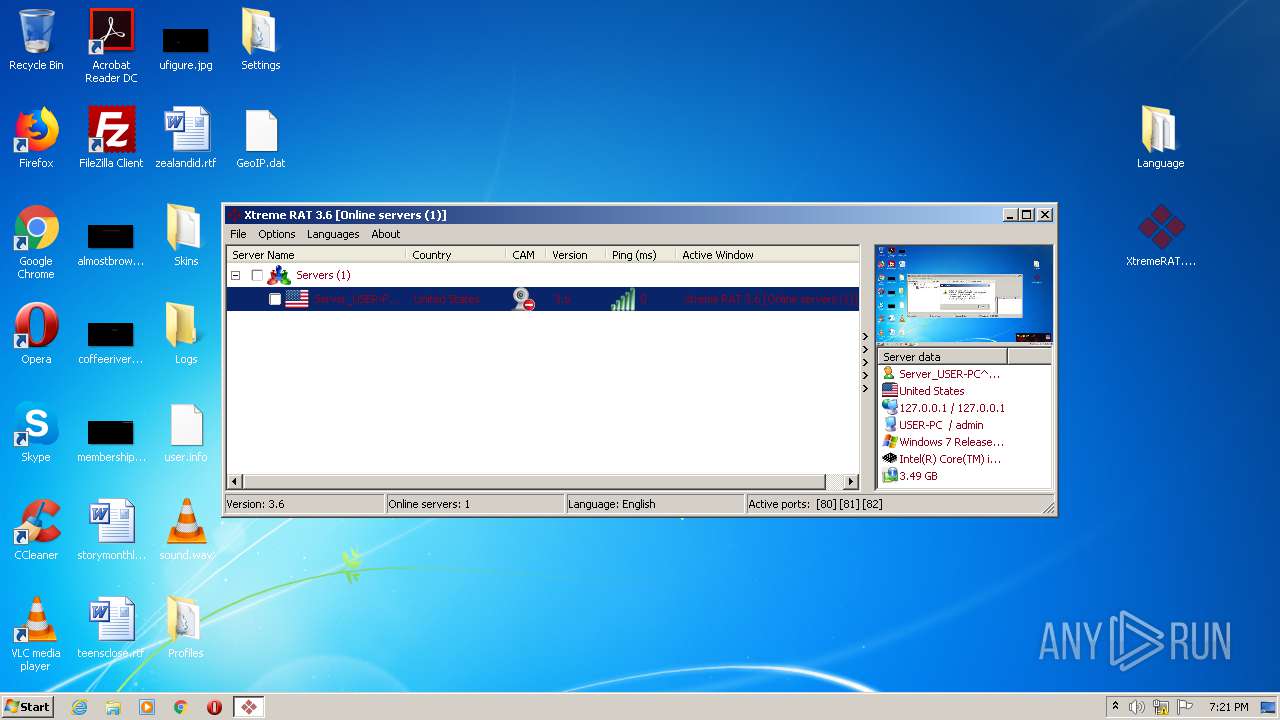Collapse the Servers (1) tree node
The height and width of the screenshot is (720, 1280).
[236, 275]
